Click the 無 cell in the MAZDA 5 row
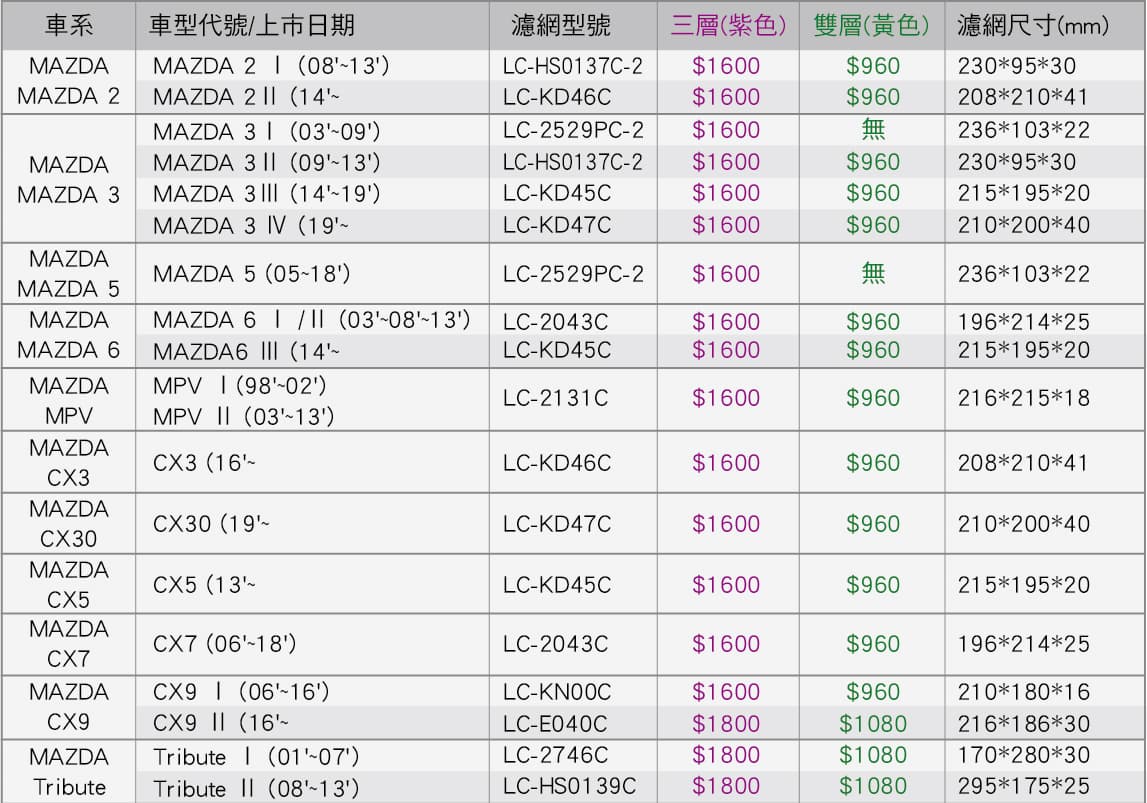Screen dimensions: 1147x803 tap(873, 273)
